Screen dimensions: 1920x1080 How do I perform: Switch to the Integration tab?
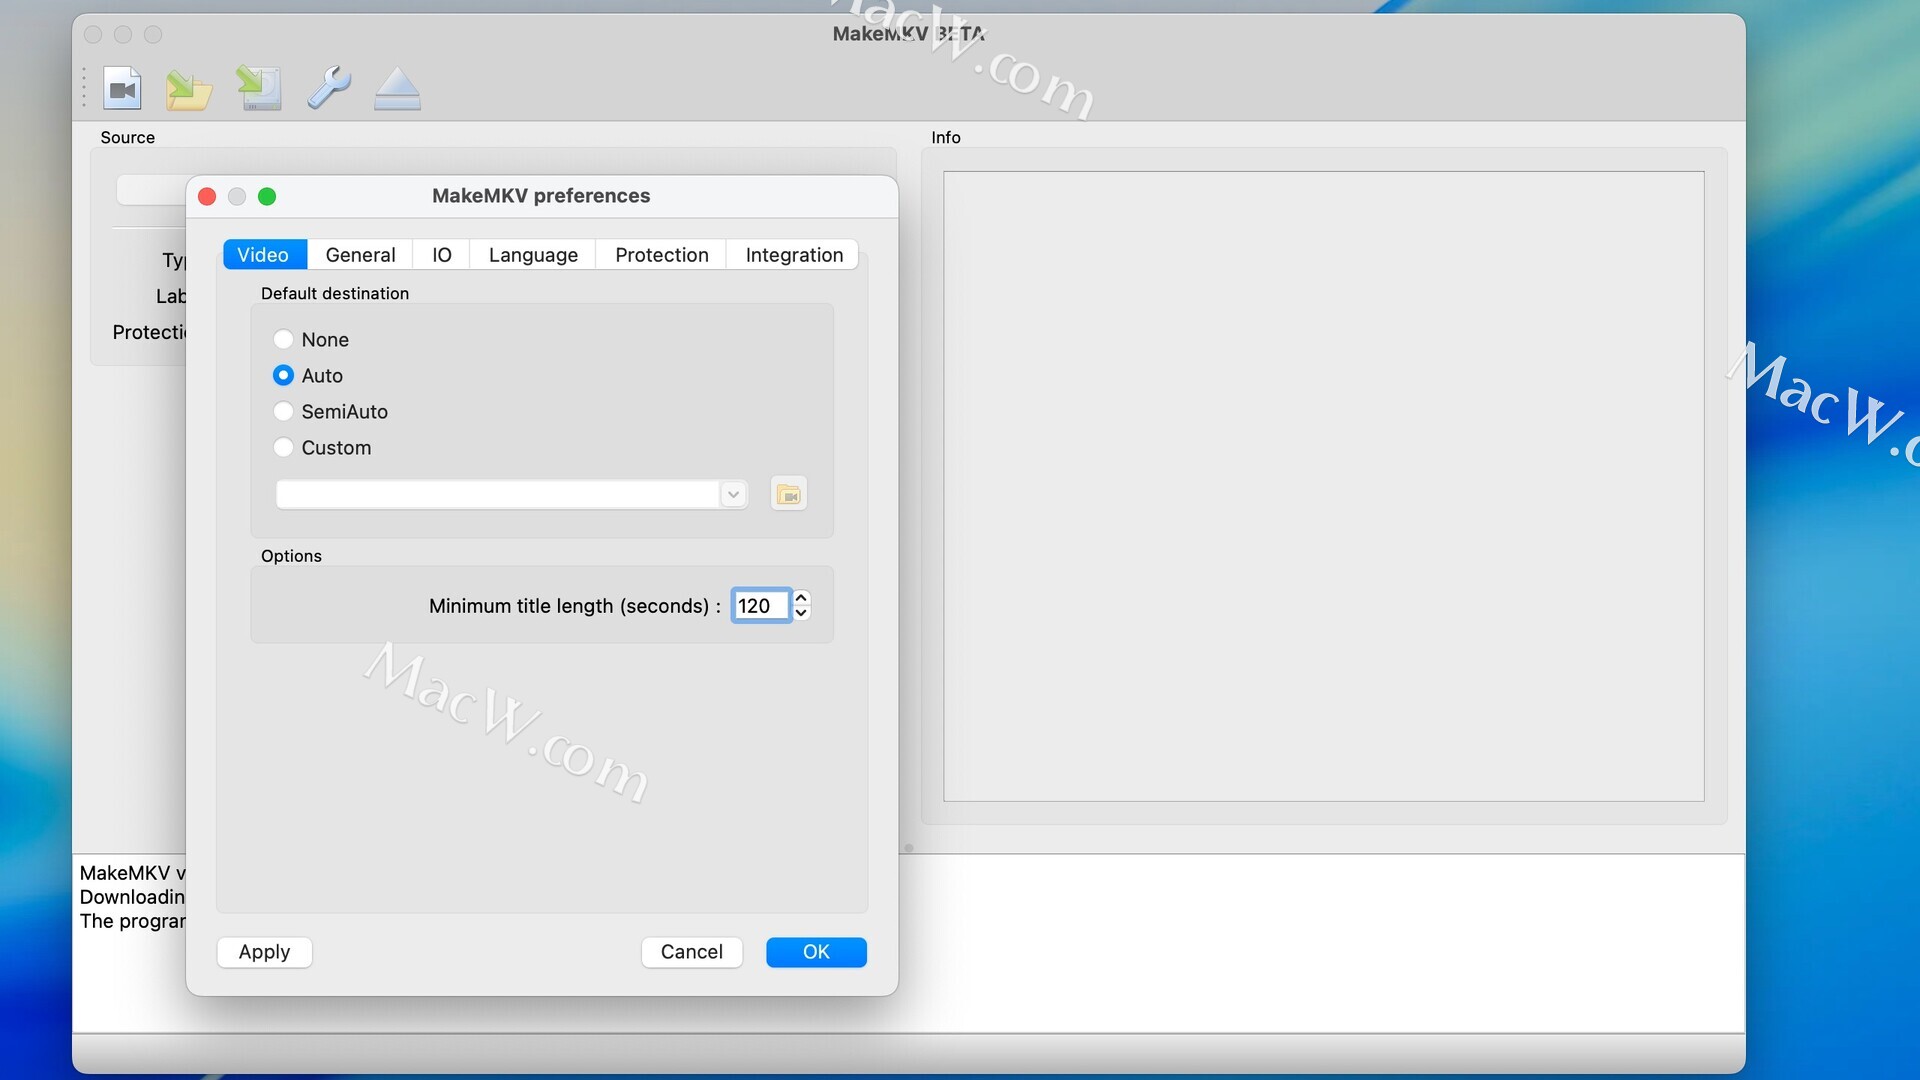(794, 255)
